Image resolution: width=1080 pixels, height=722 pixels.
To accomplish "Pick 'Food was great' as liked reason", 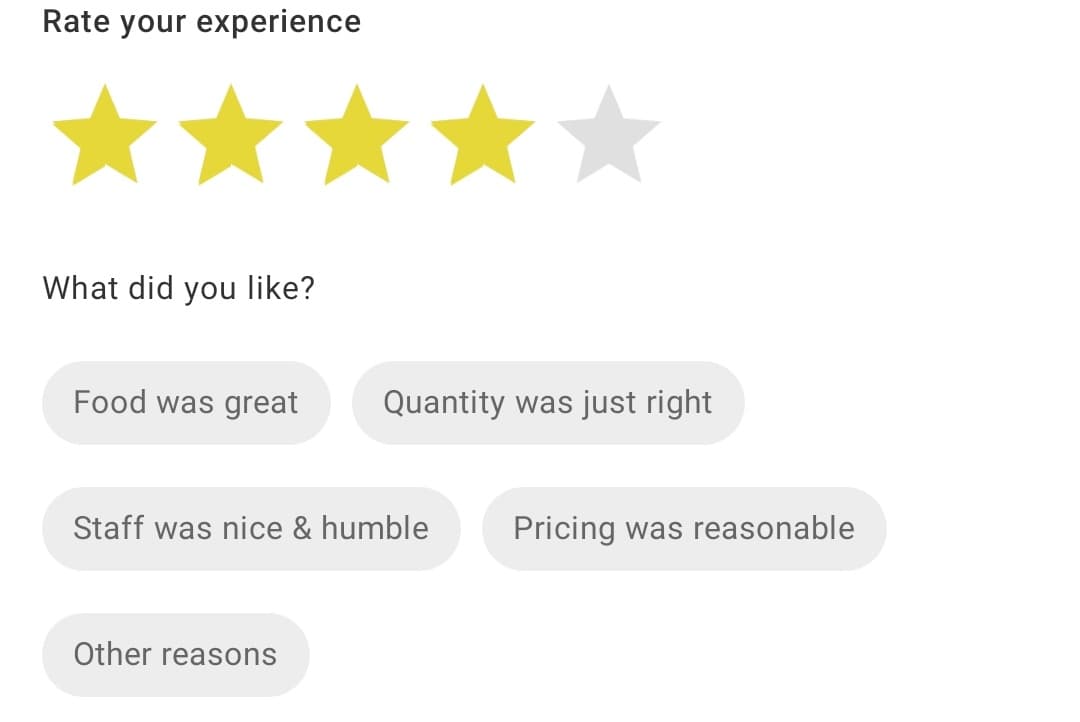I will [x=186, y=402].
